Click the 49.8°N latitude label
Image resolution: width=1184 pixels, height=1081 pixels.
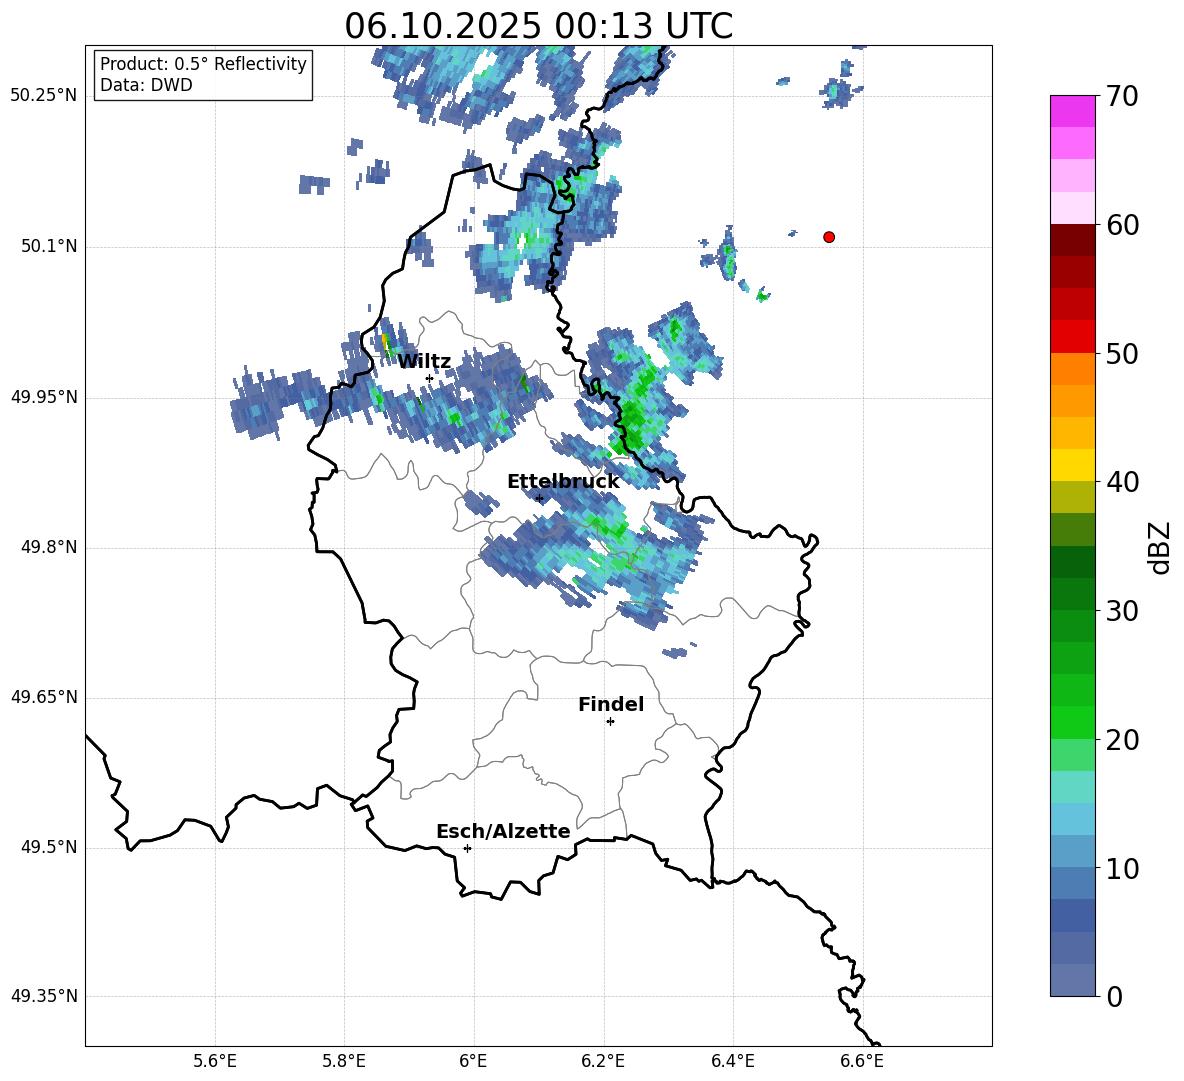pos(49,547)
